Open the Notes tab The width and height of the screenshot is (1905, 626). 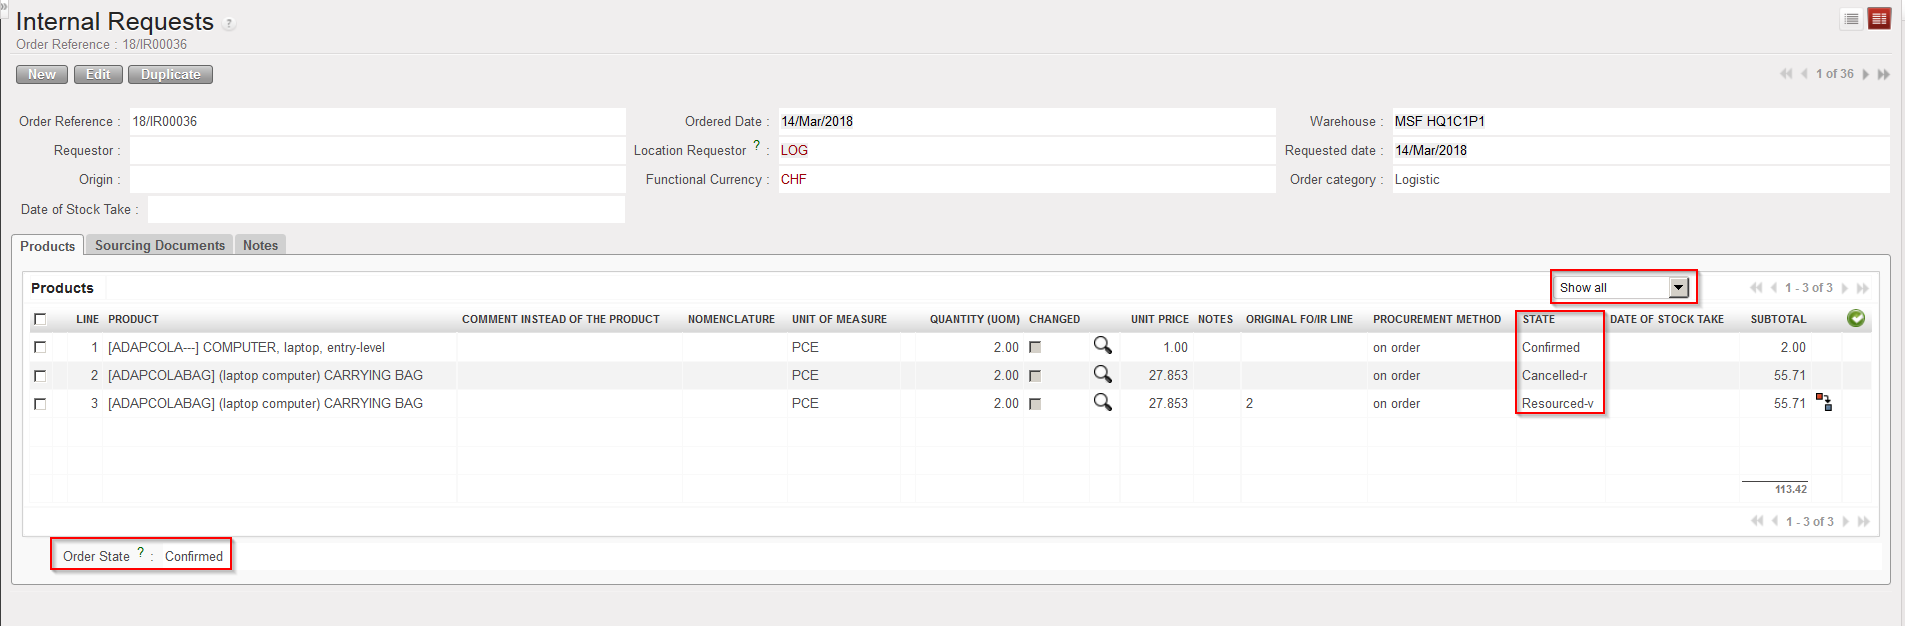260,245
